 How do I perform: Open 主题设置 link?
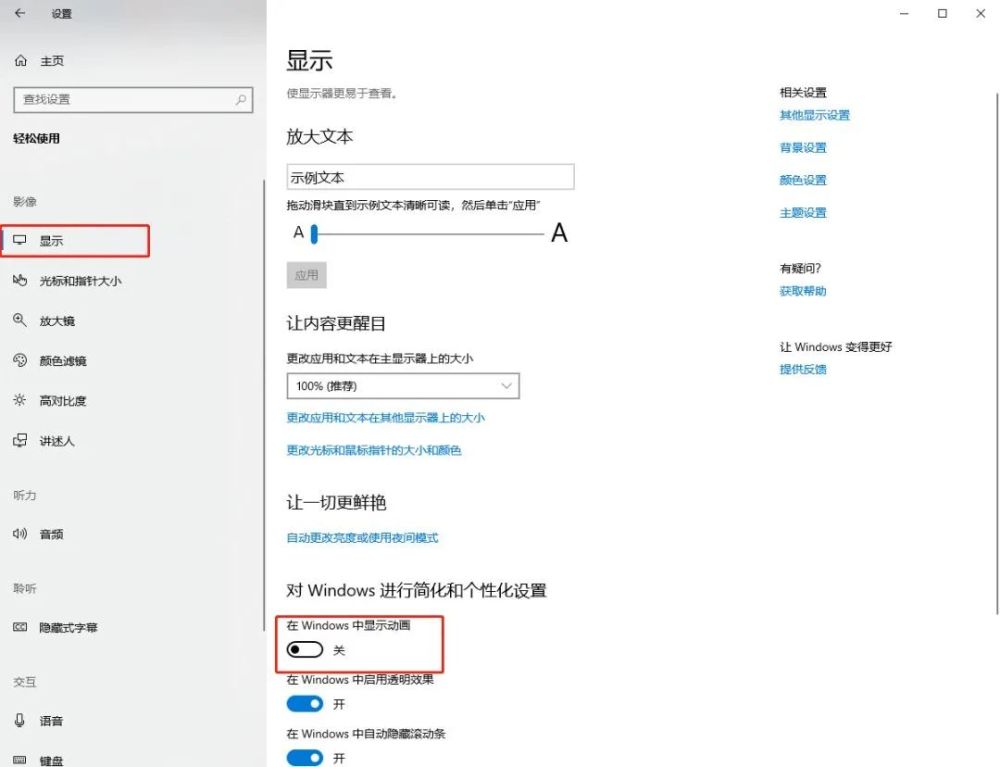coord(803,213)
